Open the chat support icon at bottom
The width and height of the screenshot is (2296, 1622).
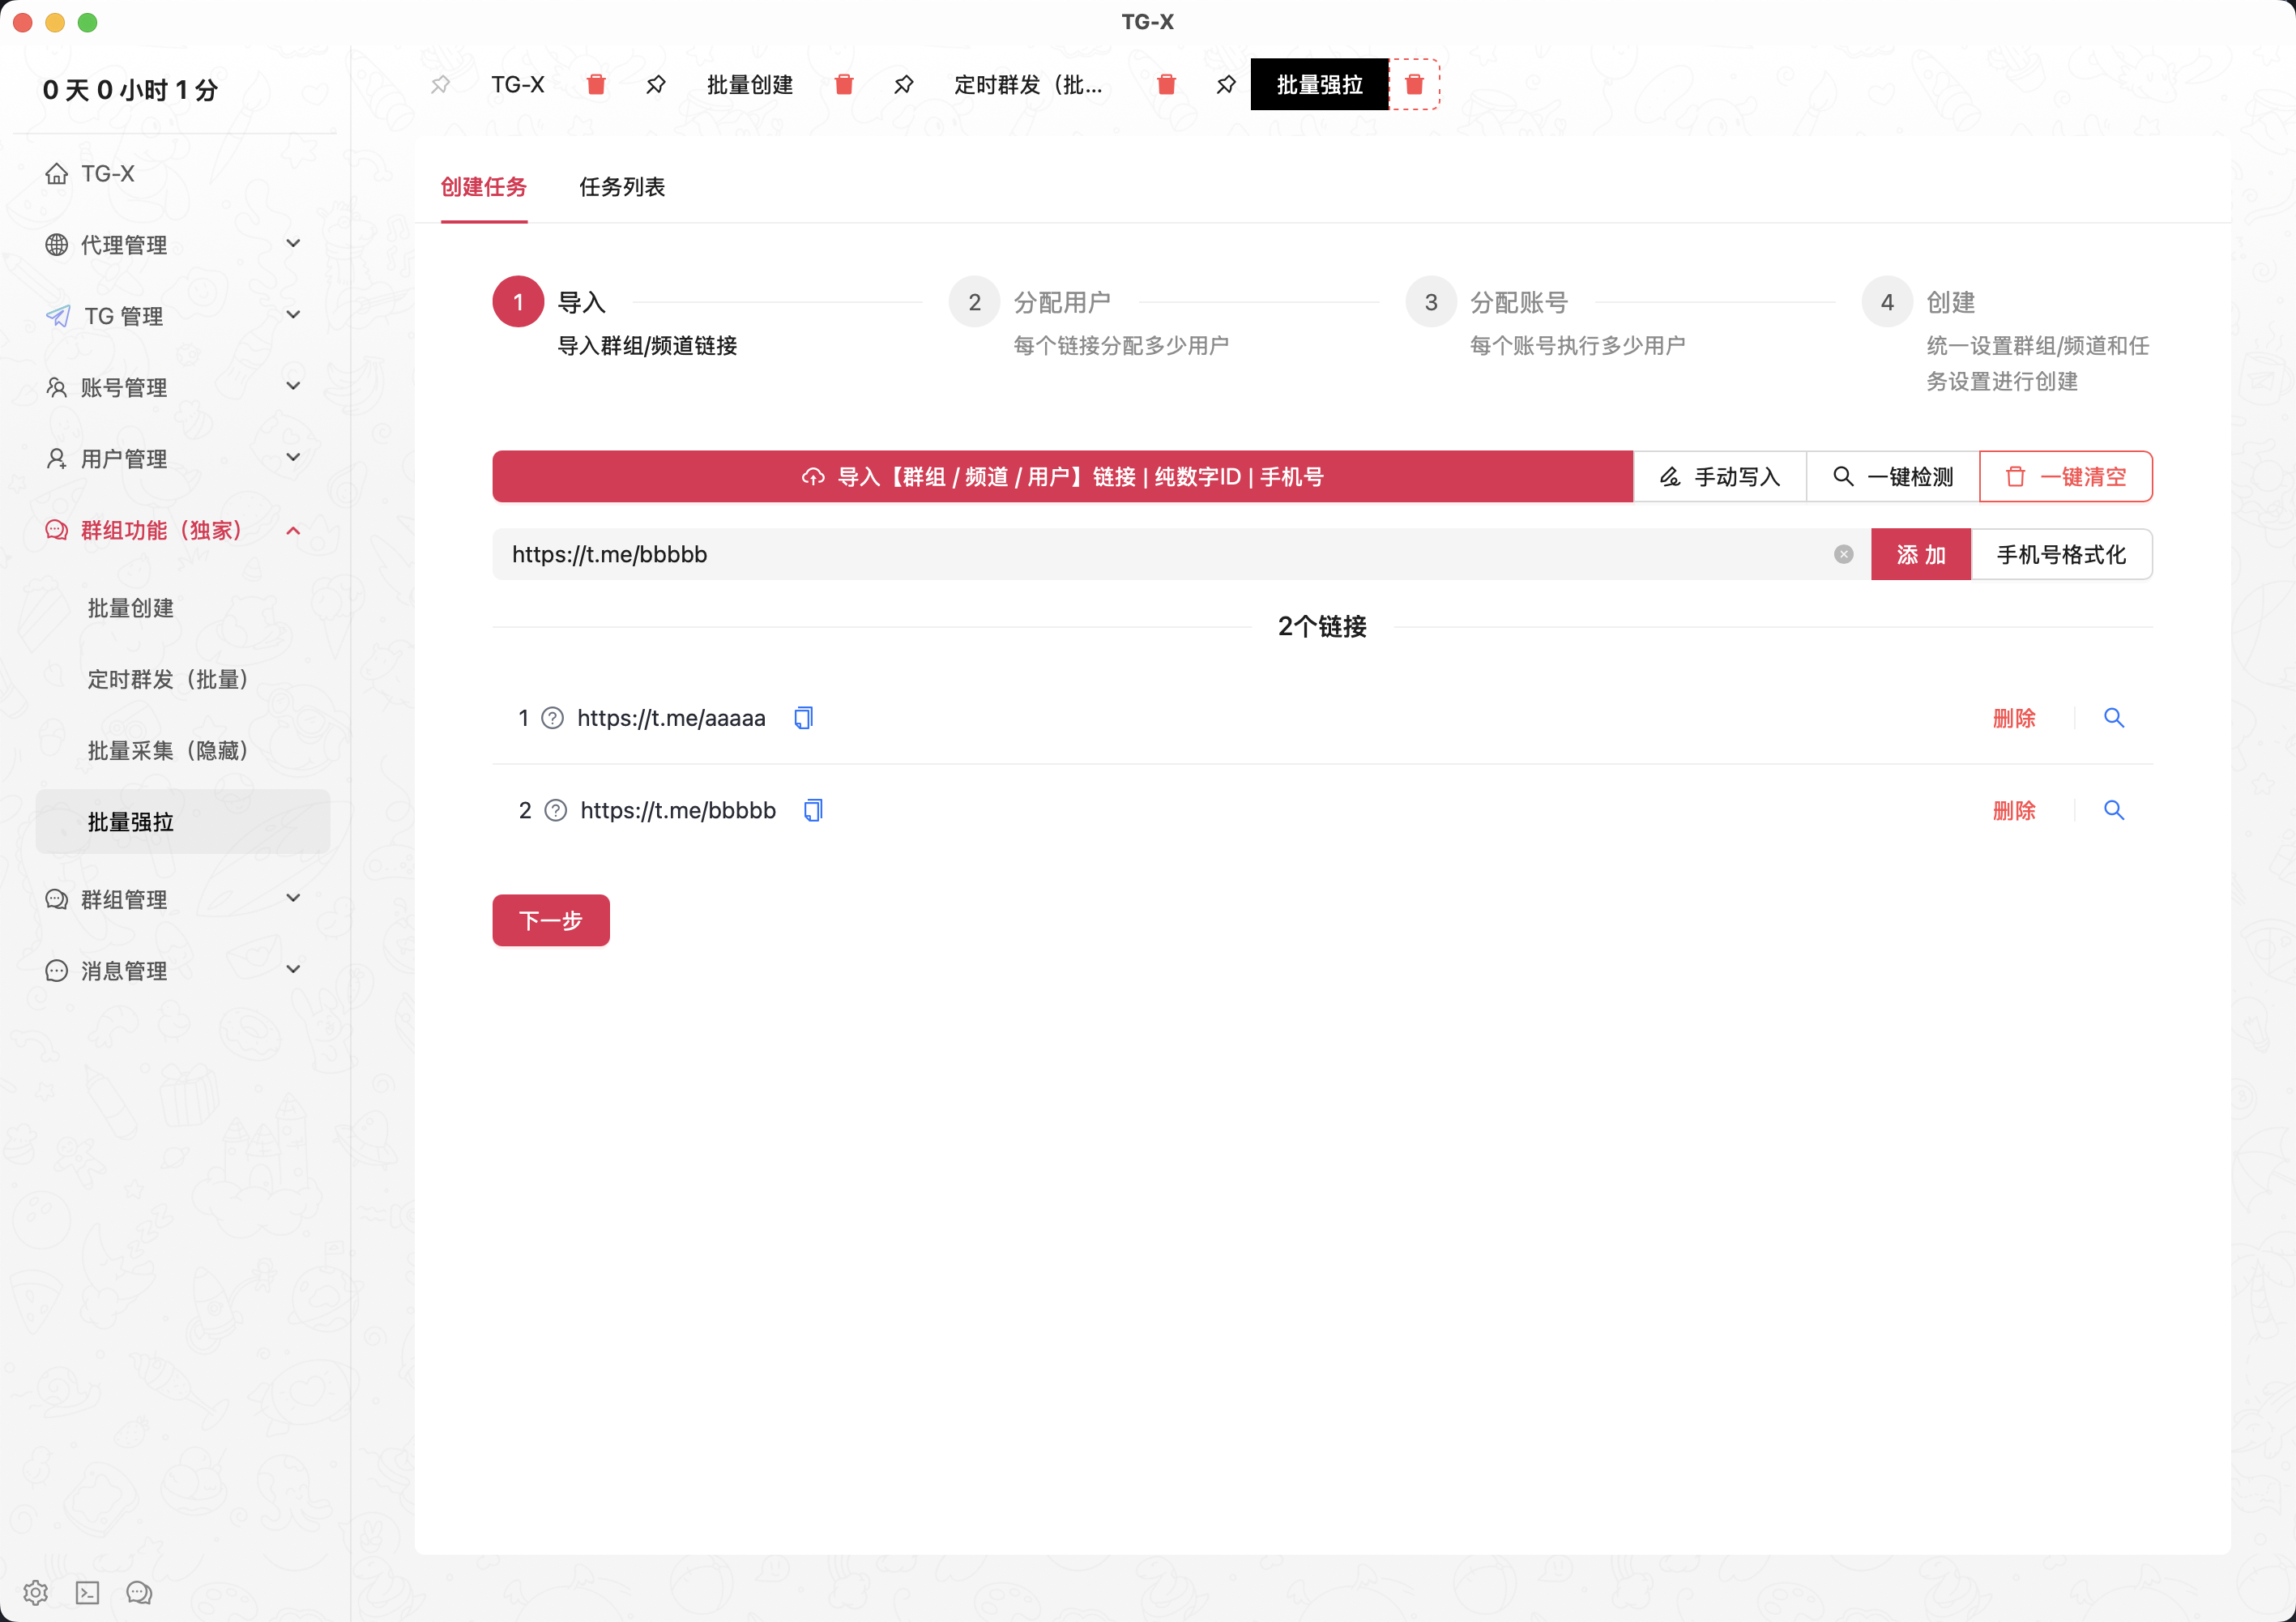[139, 1593]
